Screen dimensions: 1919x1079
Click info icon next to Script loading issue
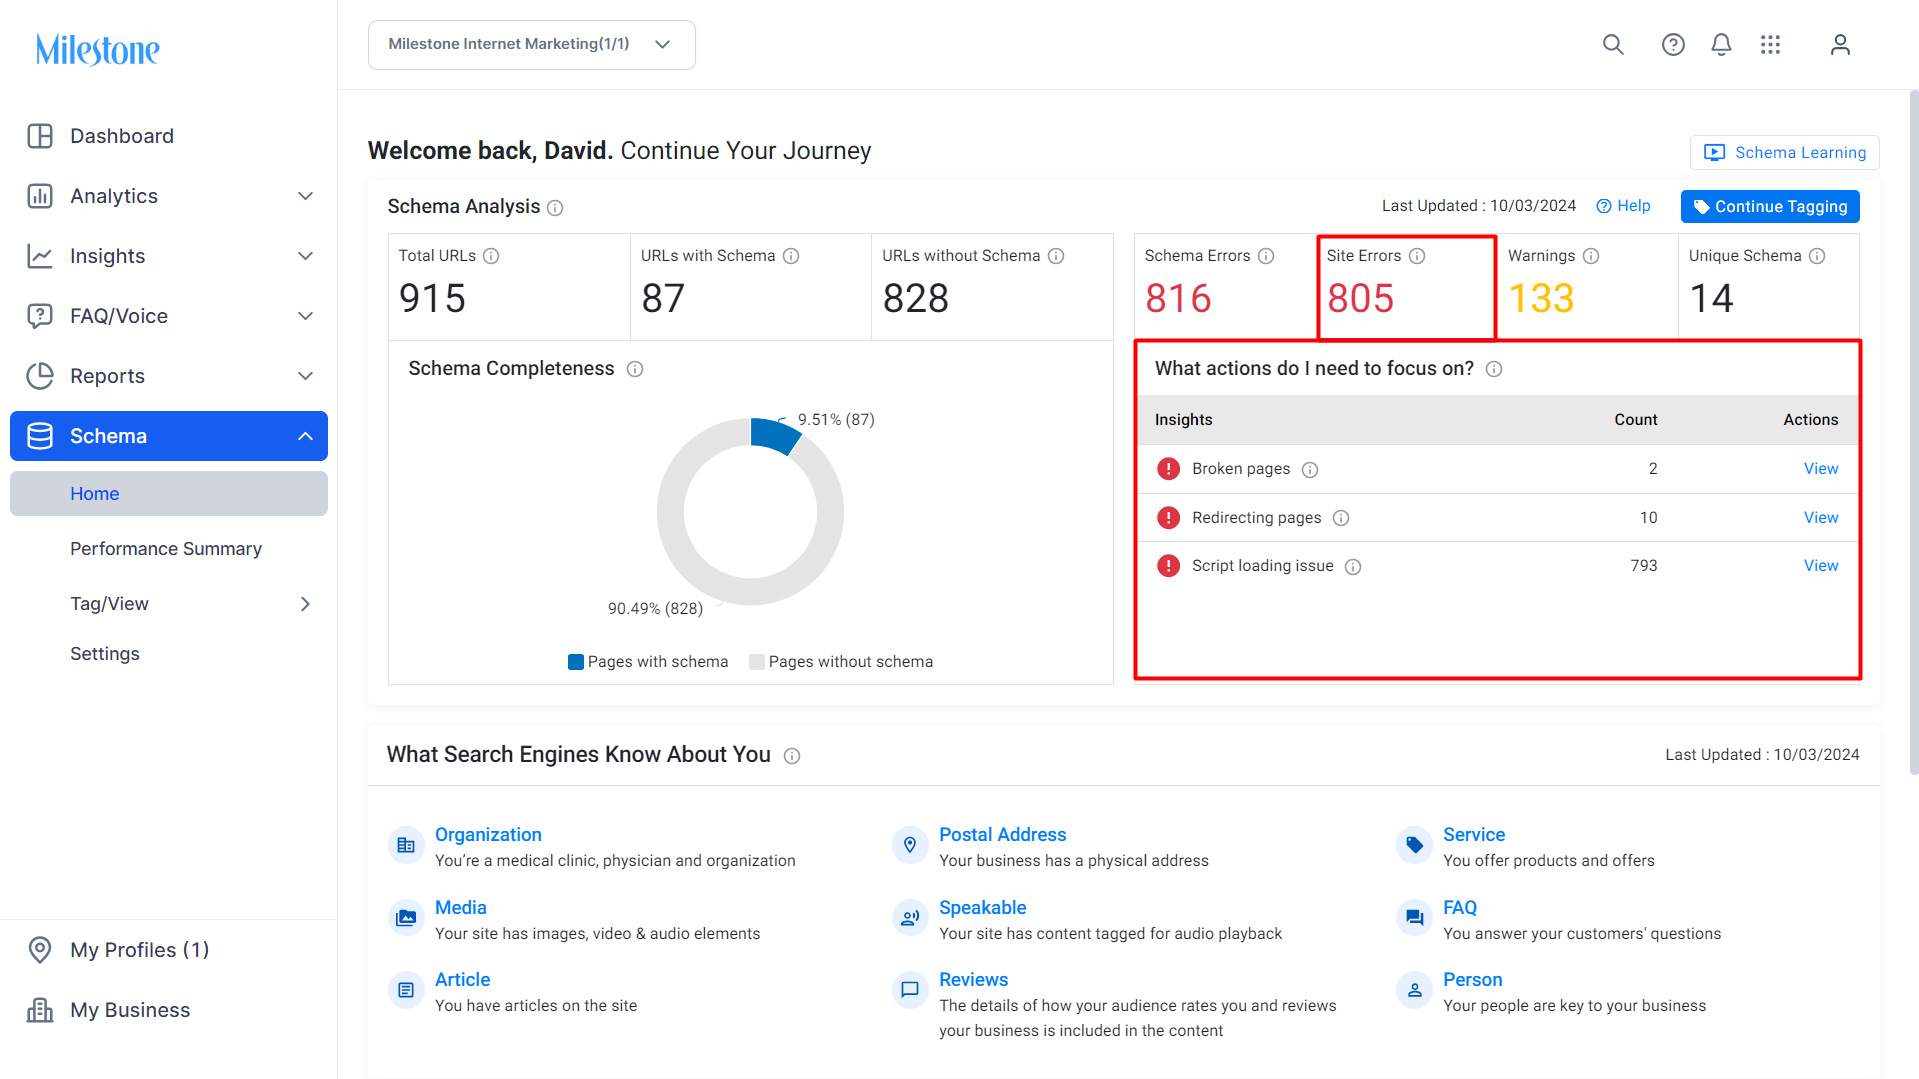(x=1353, y=567)
